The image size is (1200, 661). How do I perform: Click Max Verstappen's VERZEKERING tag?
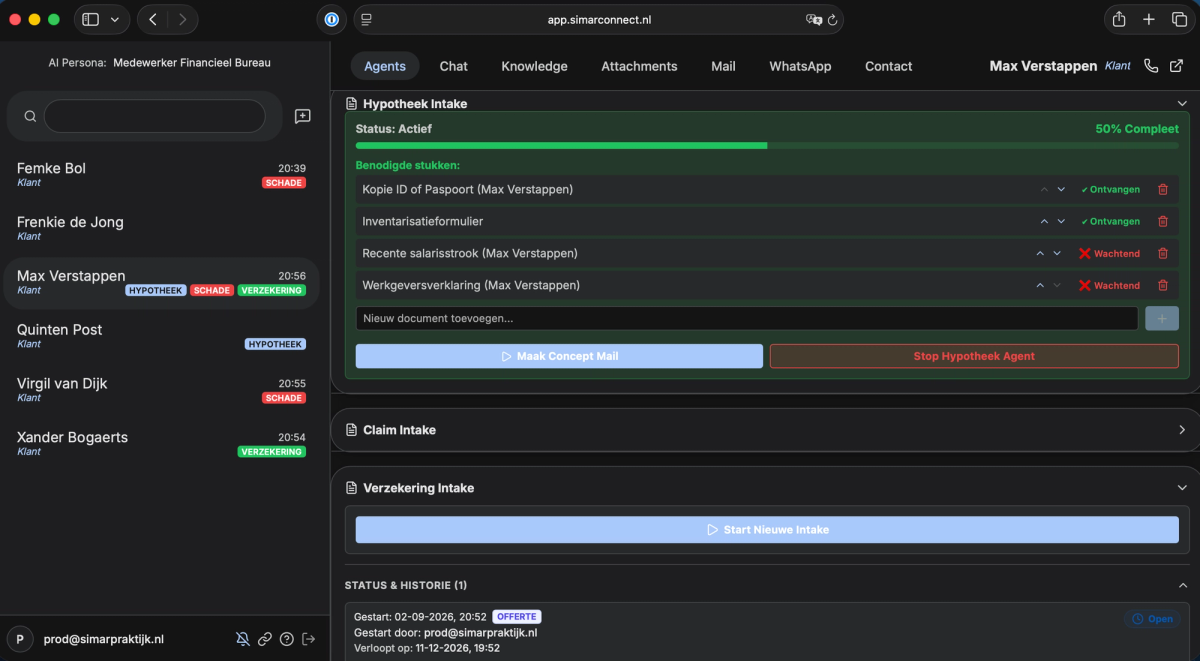[272, 290]
